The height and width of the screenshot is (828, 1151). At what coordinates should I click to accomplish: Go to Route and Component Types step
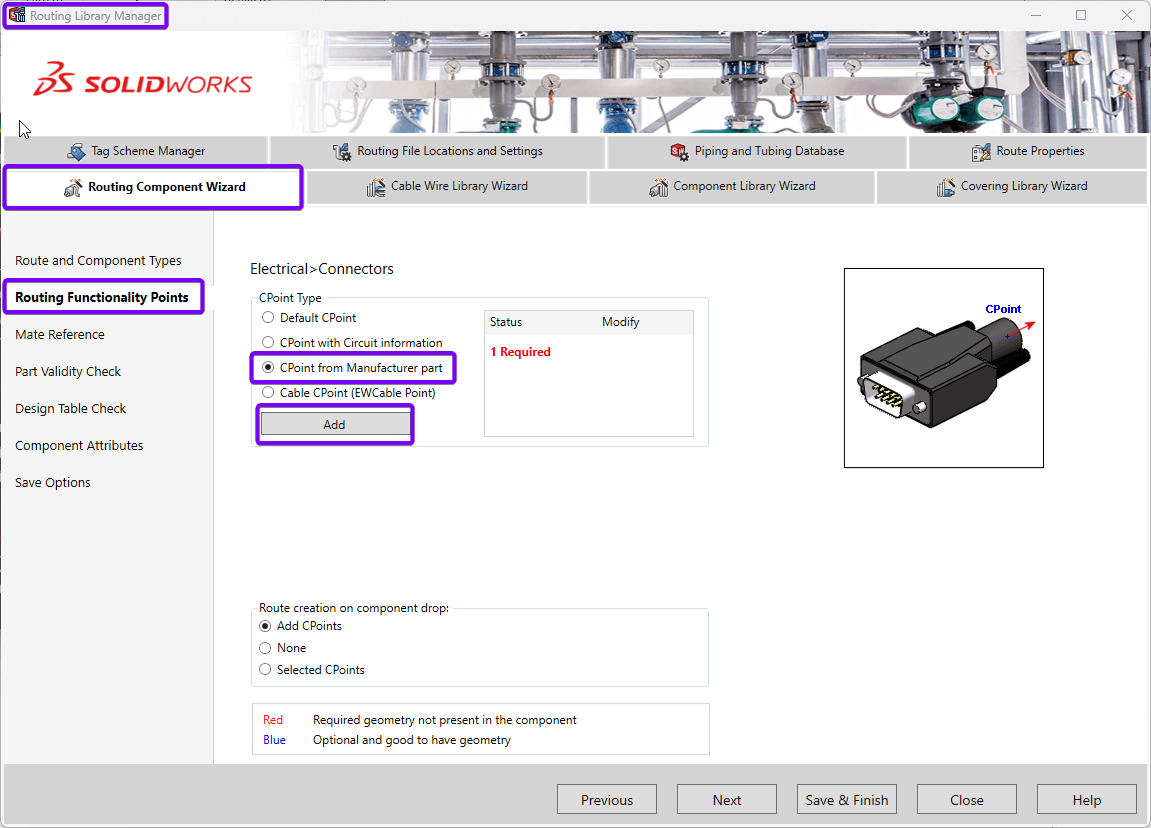tap(98, 261)
